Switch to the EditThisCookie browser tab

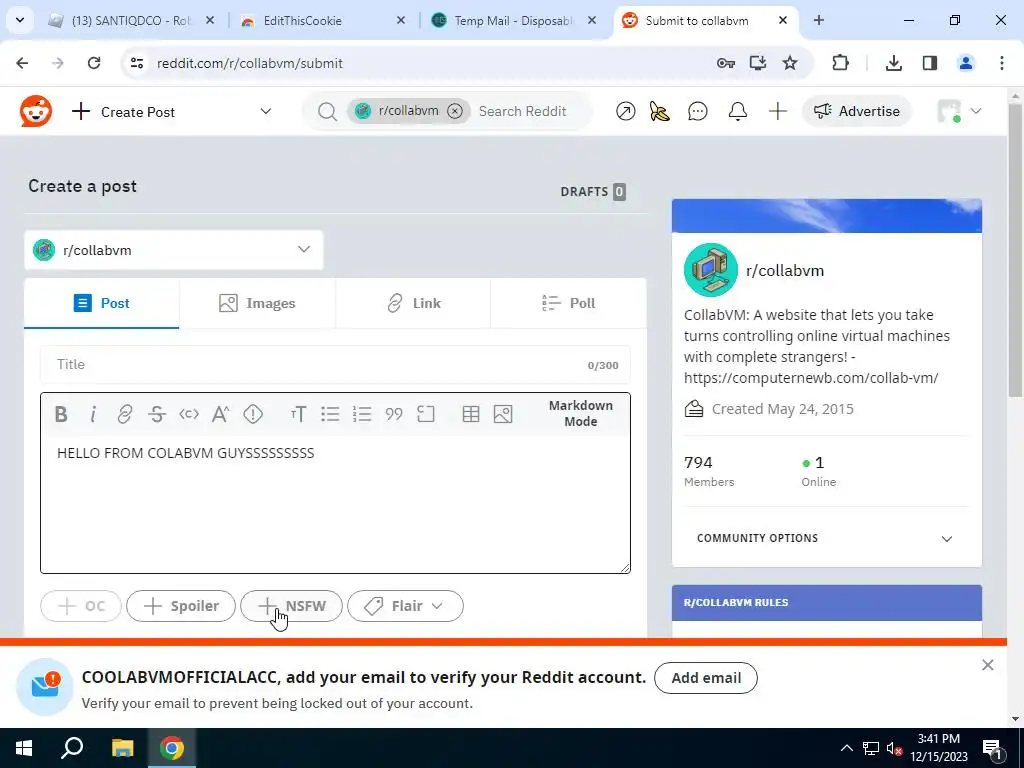pos(325,21)
